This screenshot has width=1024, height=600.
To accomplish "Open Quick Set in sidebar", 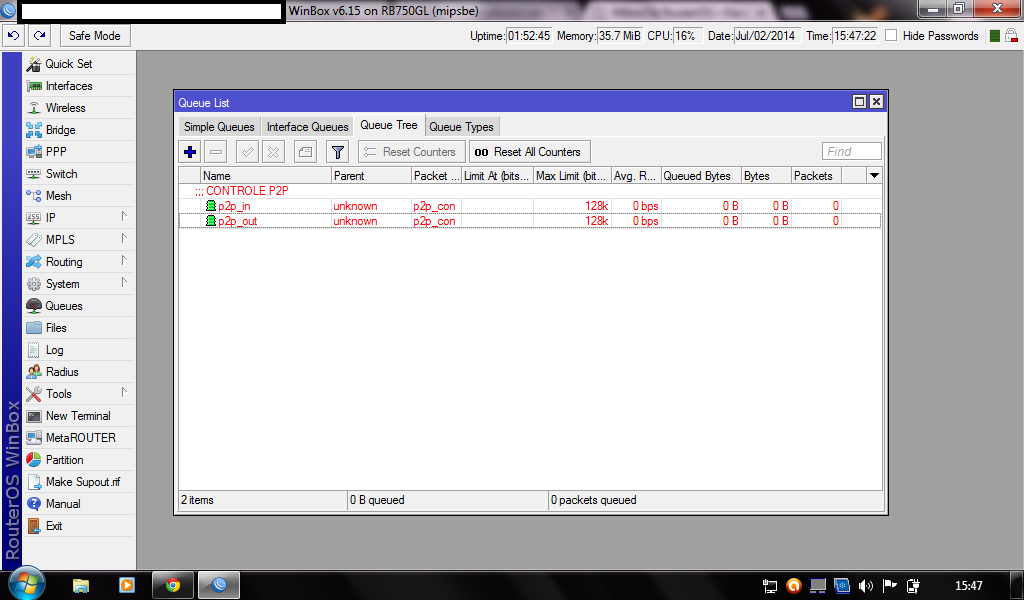I will [79, 64].
